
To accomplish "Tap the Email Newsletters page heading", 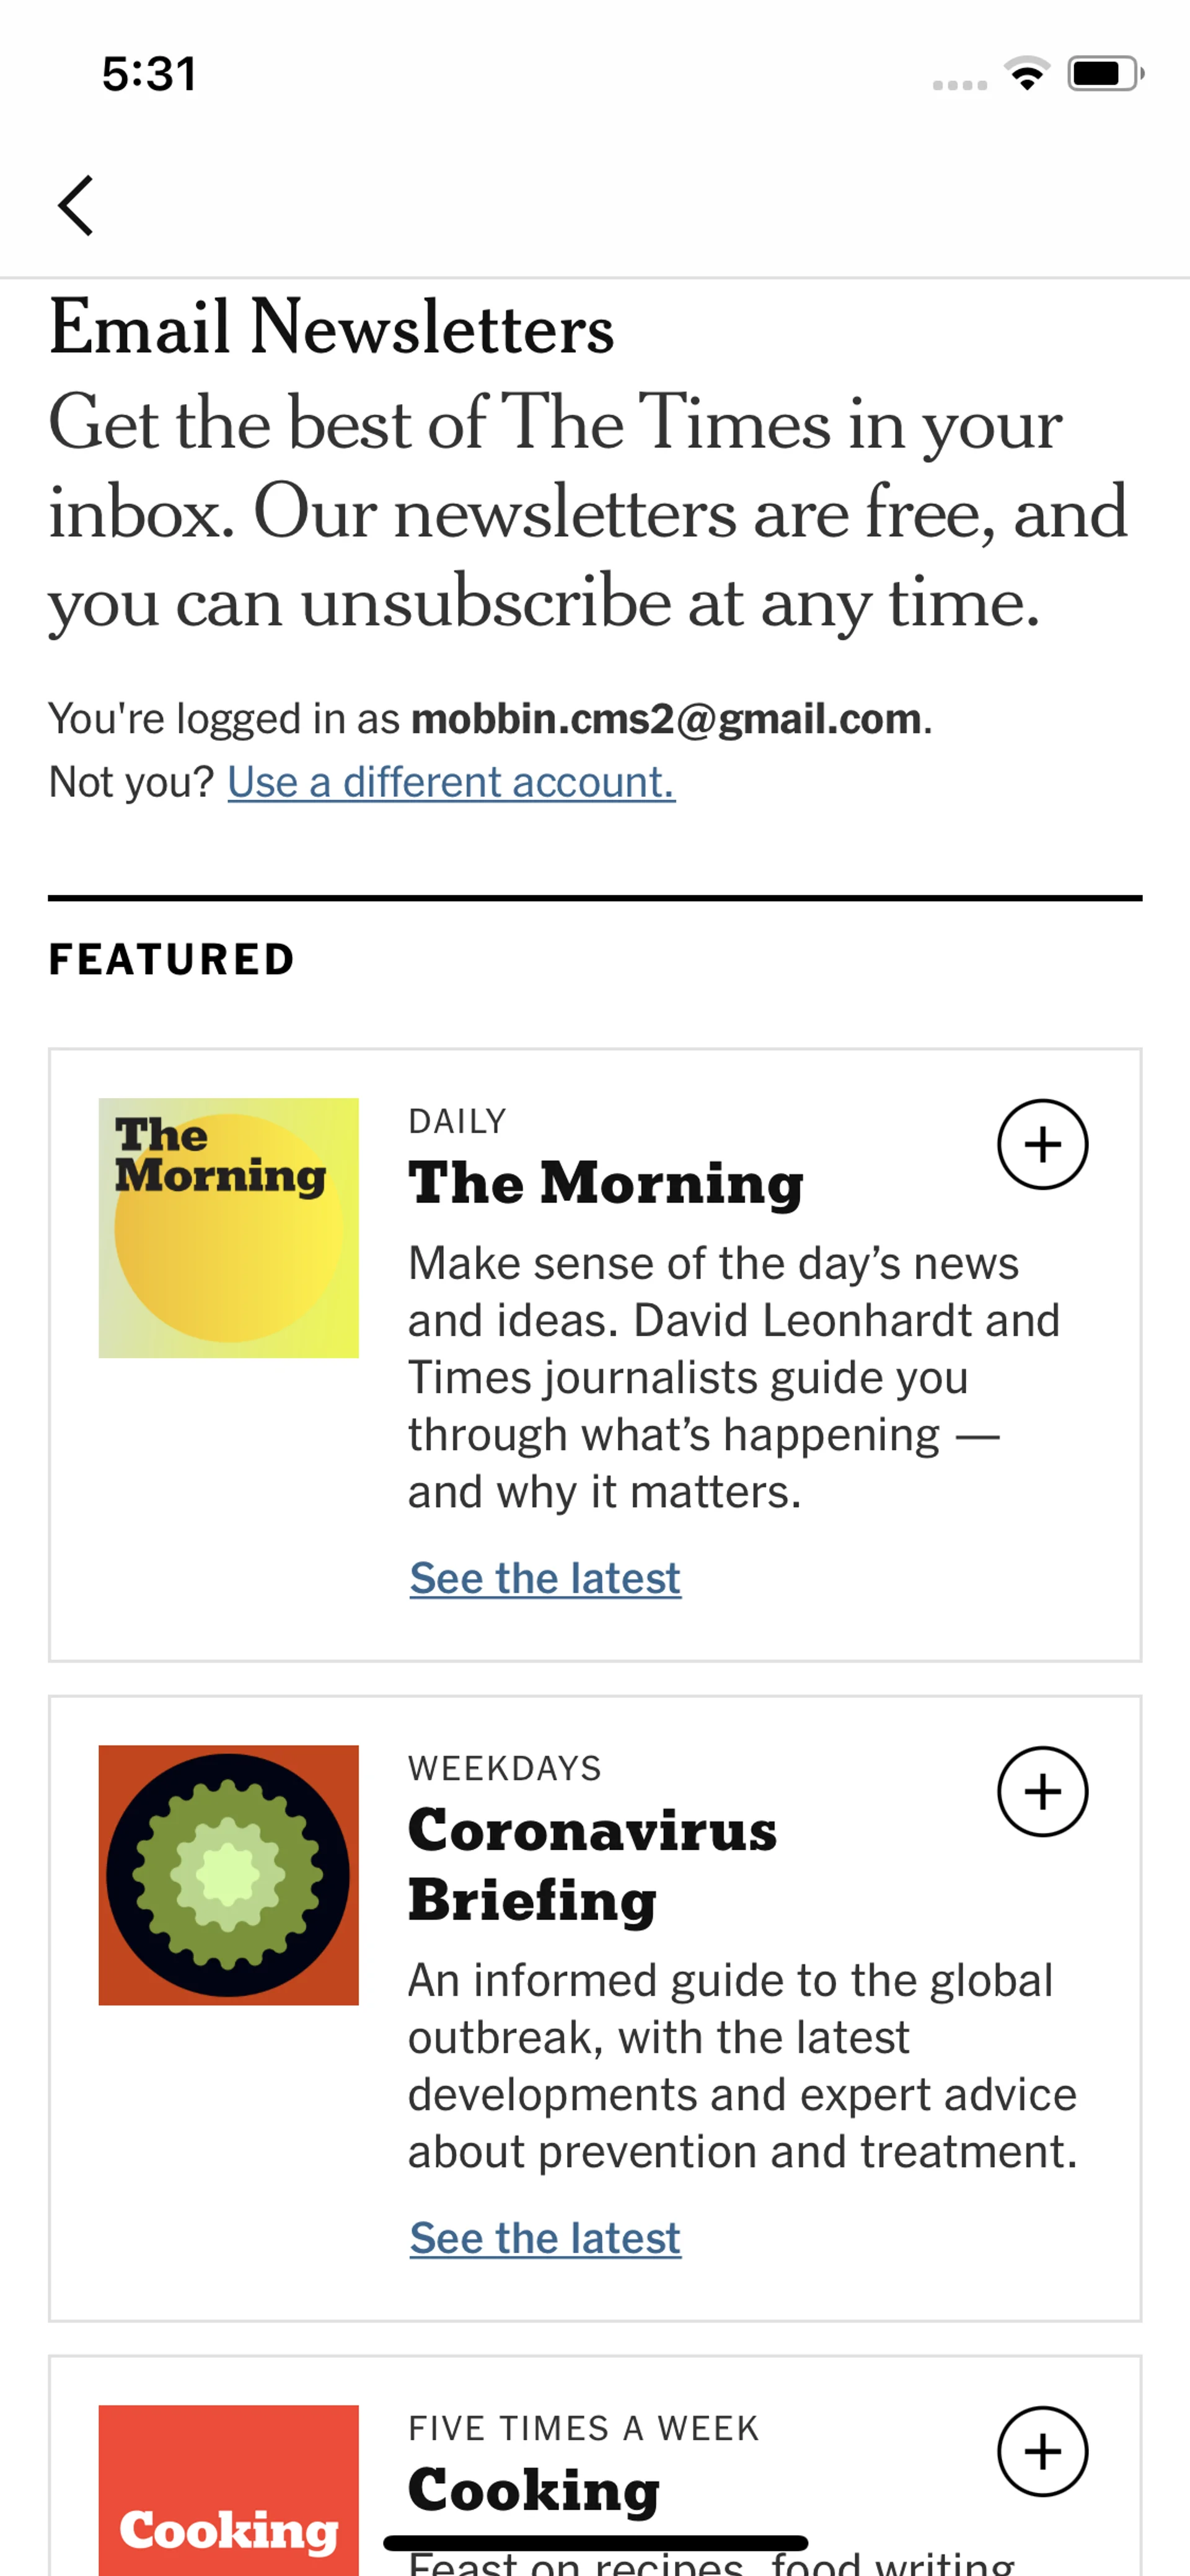I will click(x=331, y=327).
